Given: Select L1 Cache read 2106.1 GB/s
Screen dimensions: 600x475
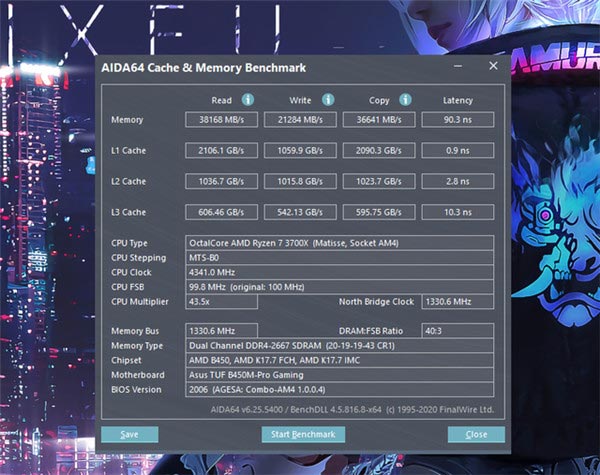Looking at the screenshot, I should (222, 150).
